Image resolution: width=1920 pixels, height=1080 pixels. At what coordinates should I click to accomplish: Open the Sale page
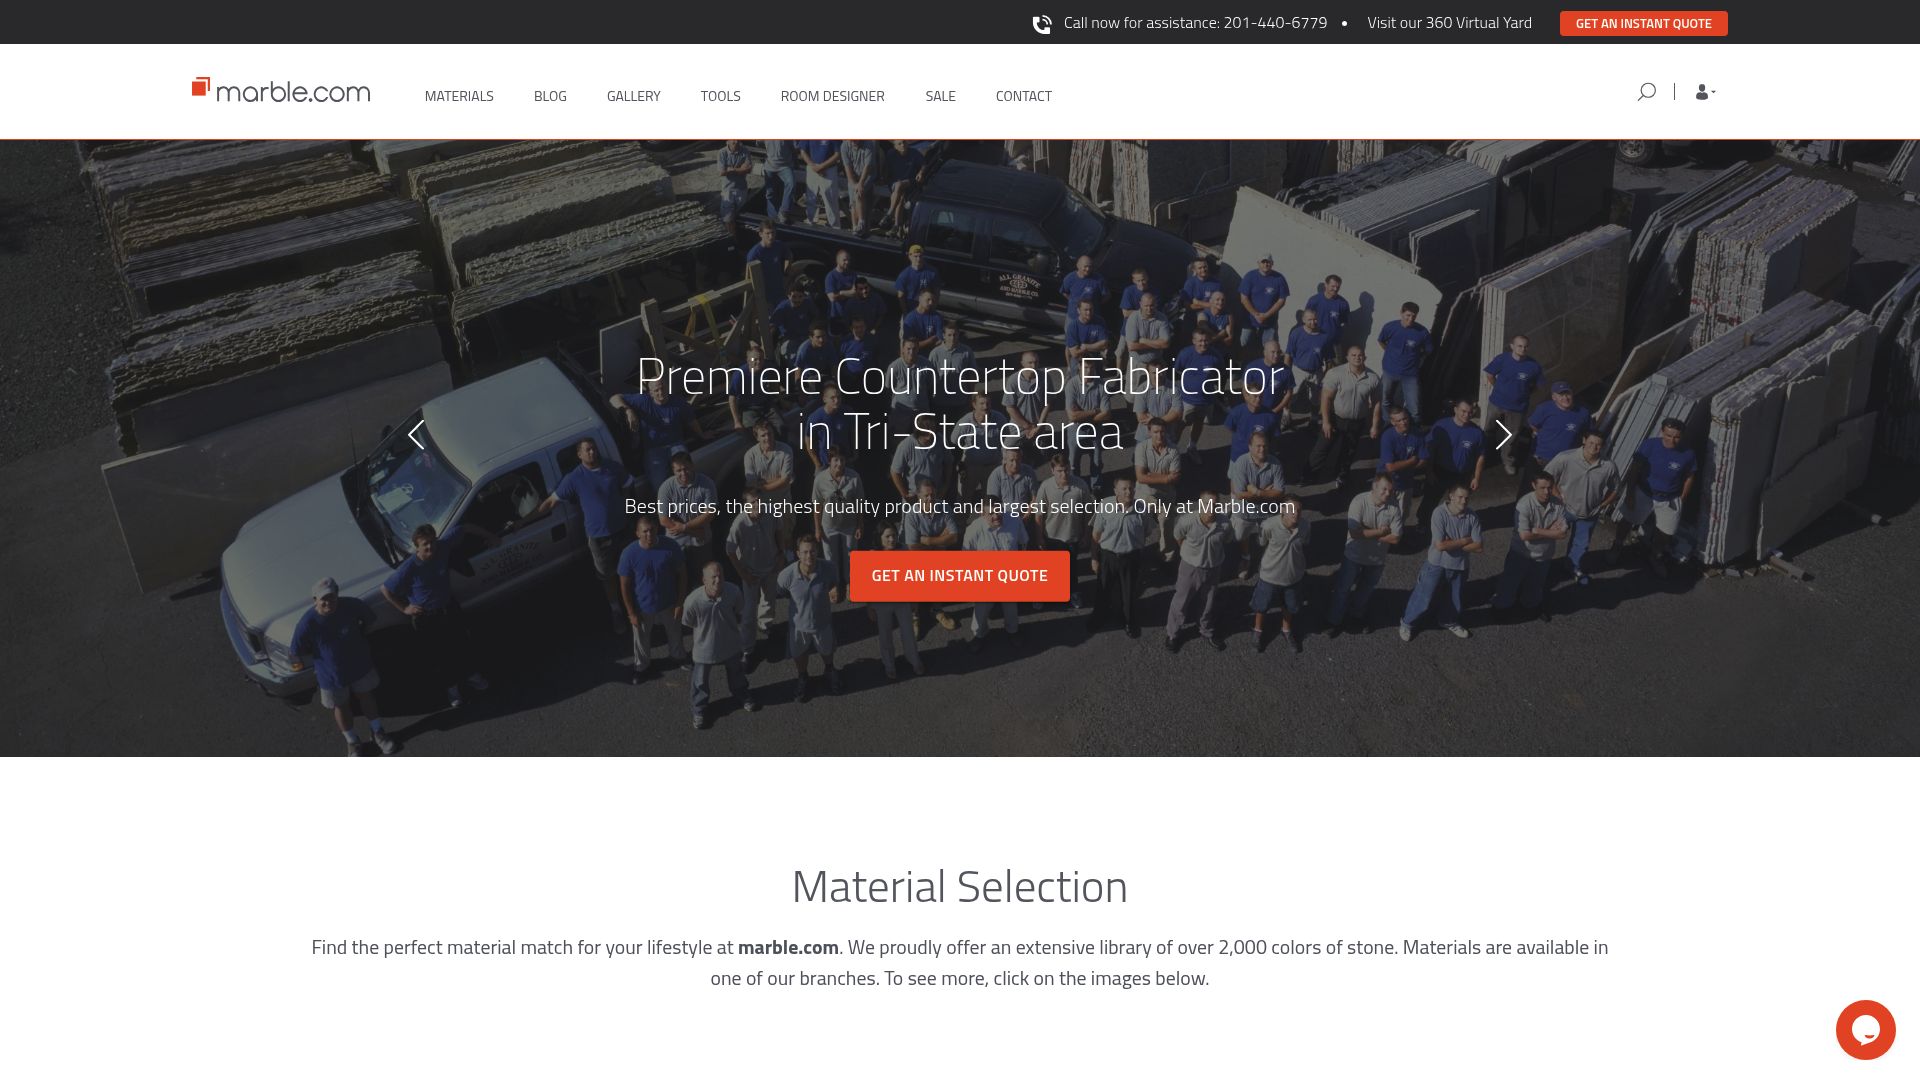940,96
